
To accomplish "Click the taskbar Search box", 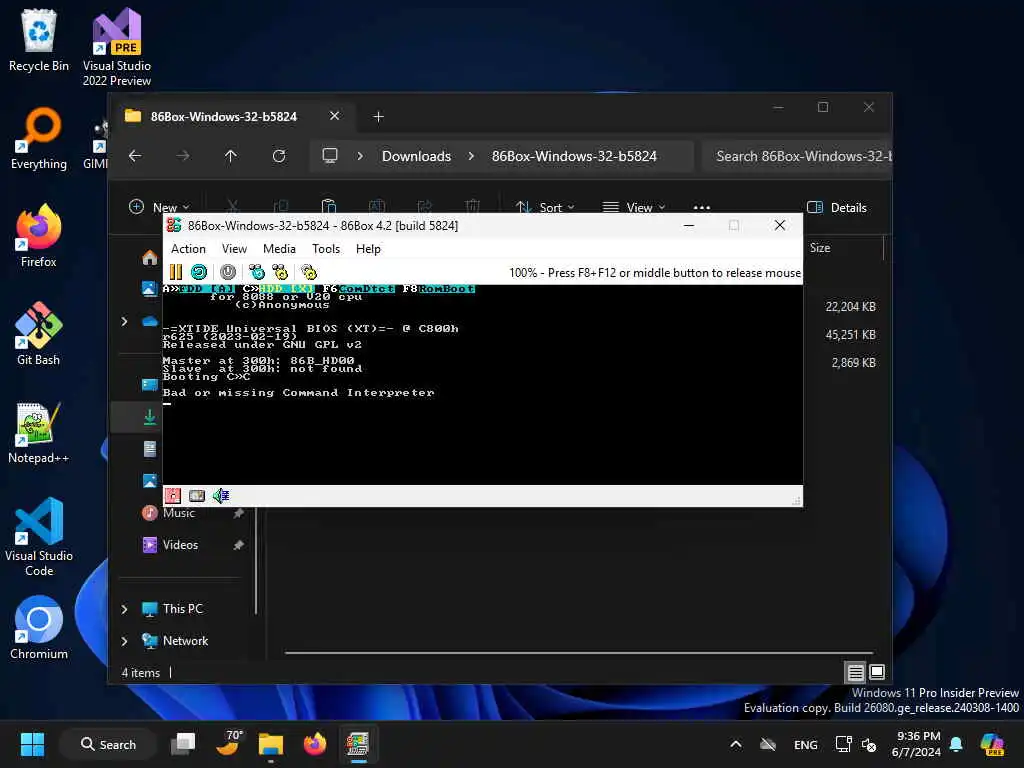I will [108, 744].
